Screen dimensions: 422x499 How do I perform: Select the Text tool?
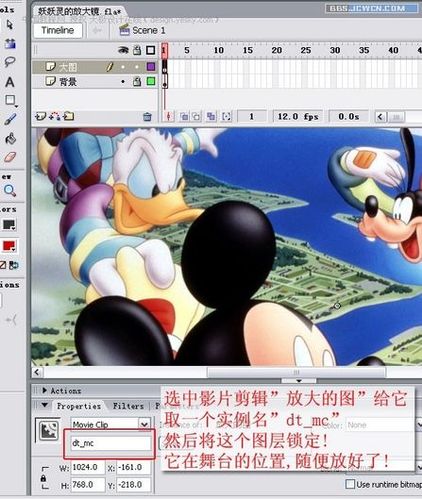(10, 82)
